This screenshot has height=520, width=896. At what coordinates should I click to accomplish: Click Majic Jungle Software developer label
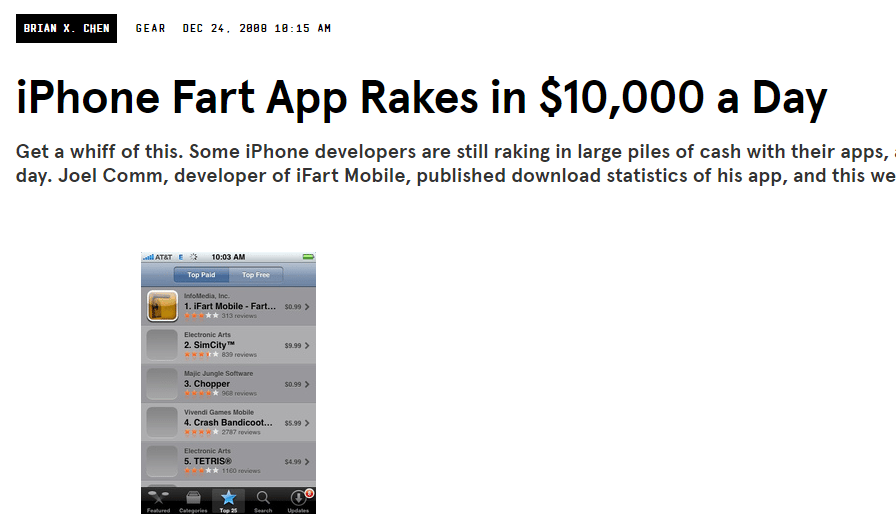click(218, 374)
